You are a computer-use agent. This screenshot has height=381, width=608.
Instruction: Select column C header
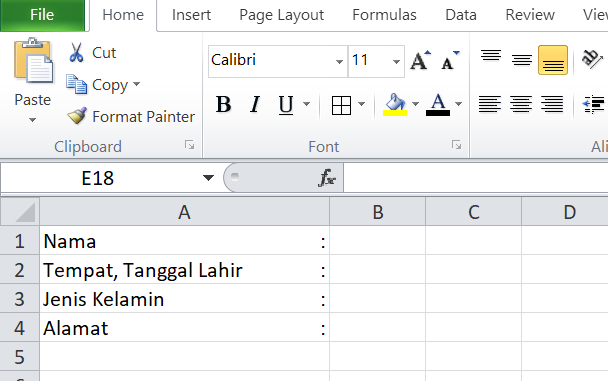click(473, 212)
